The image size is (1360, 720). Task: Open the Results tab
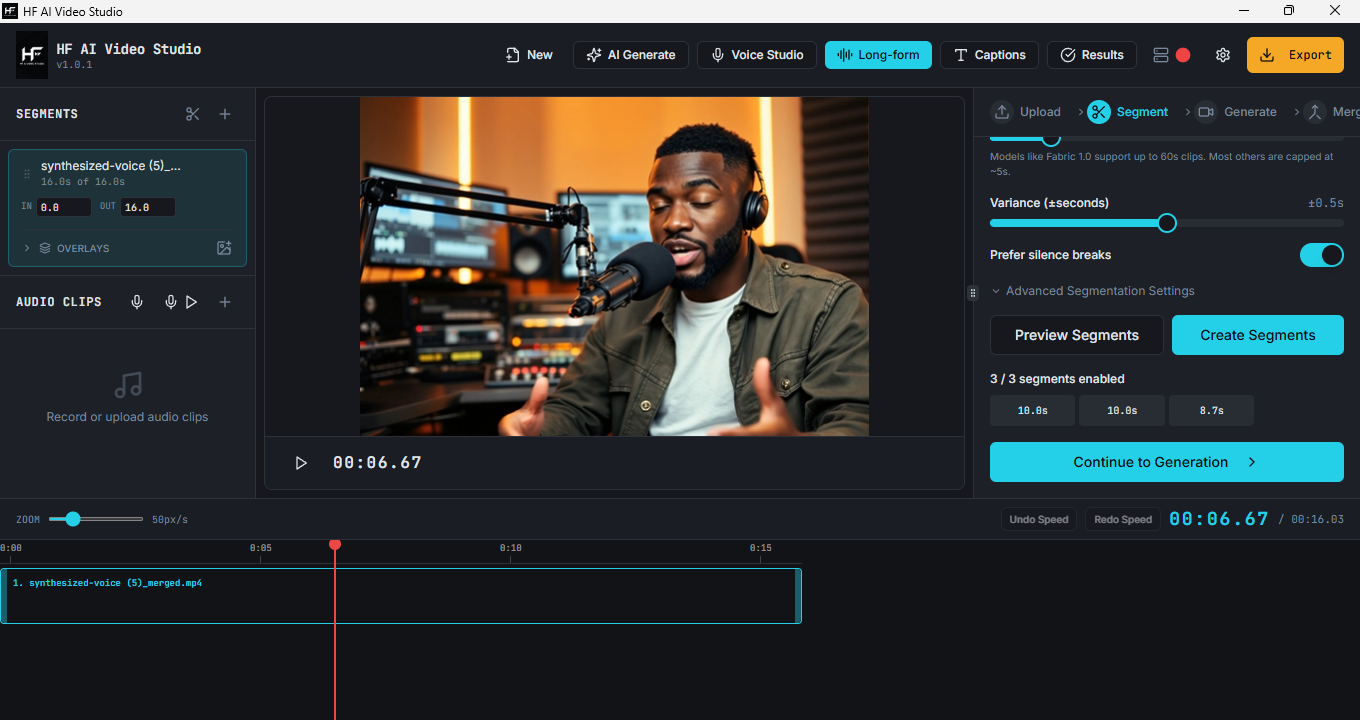pos(1092,55)
